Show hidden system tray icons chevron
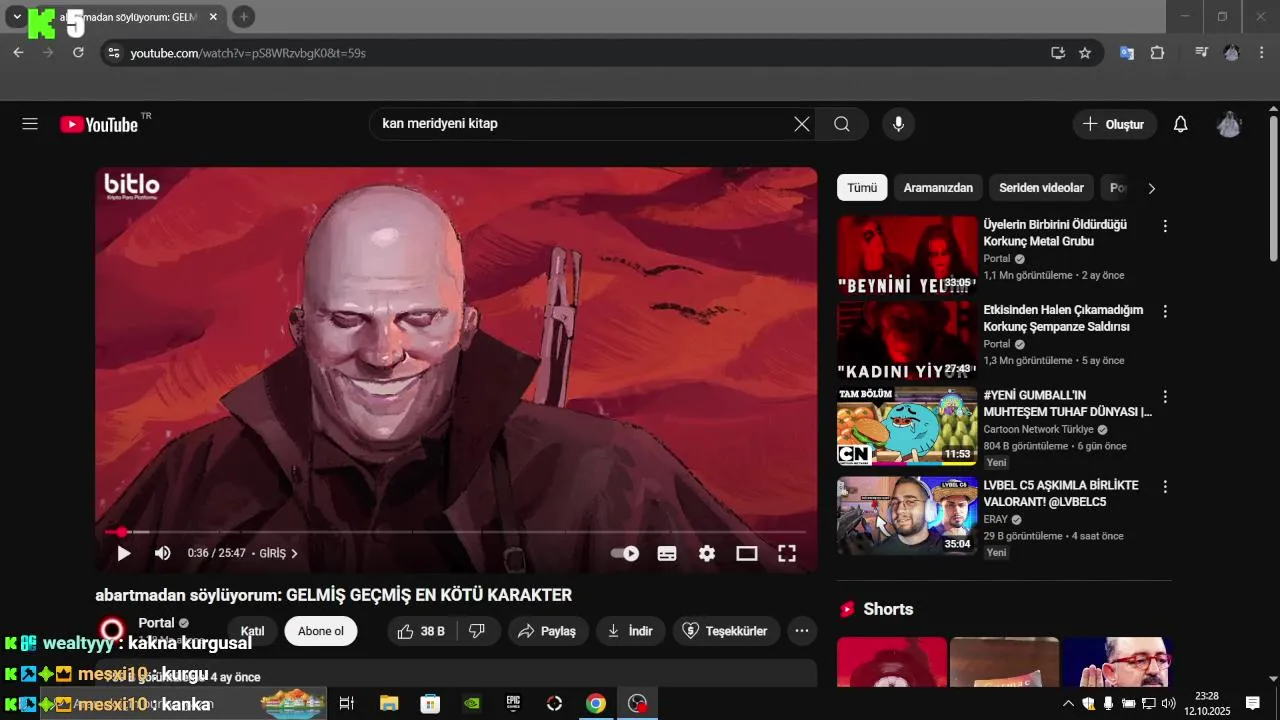Image resolution: width=1280 pixels, height=720 pixels. tap(1068, 704)
